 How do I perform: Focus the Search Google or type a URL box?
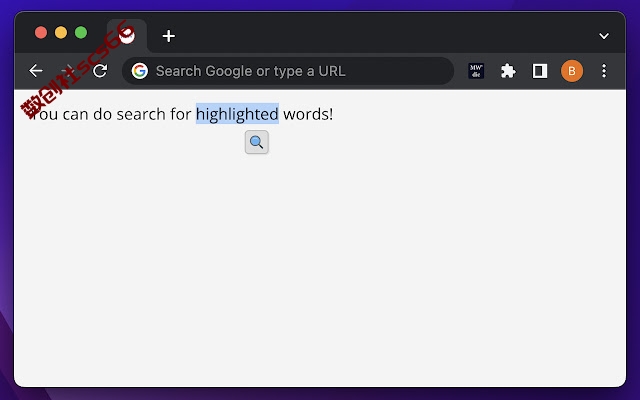(x=288, y=71)
